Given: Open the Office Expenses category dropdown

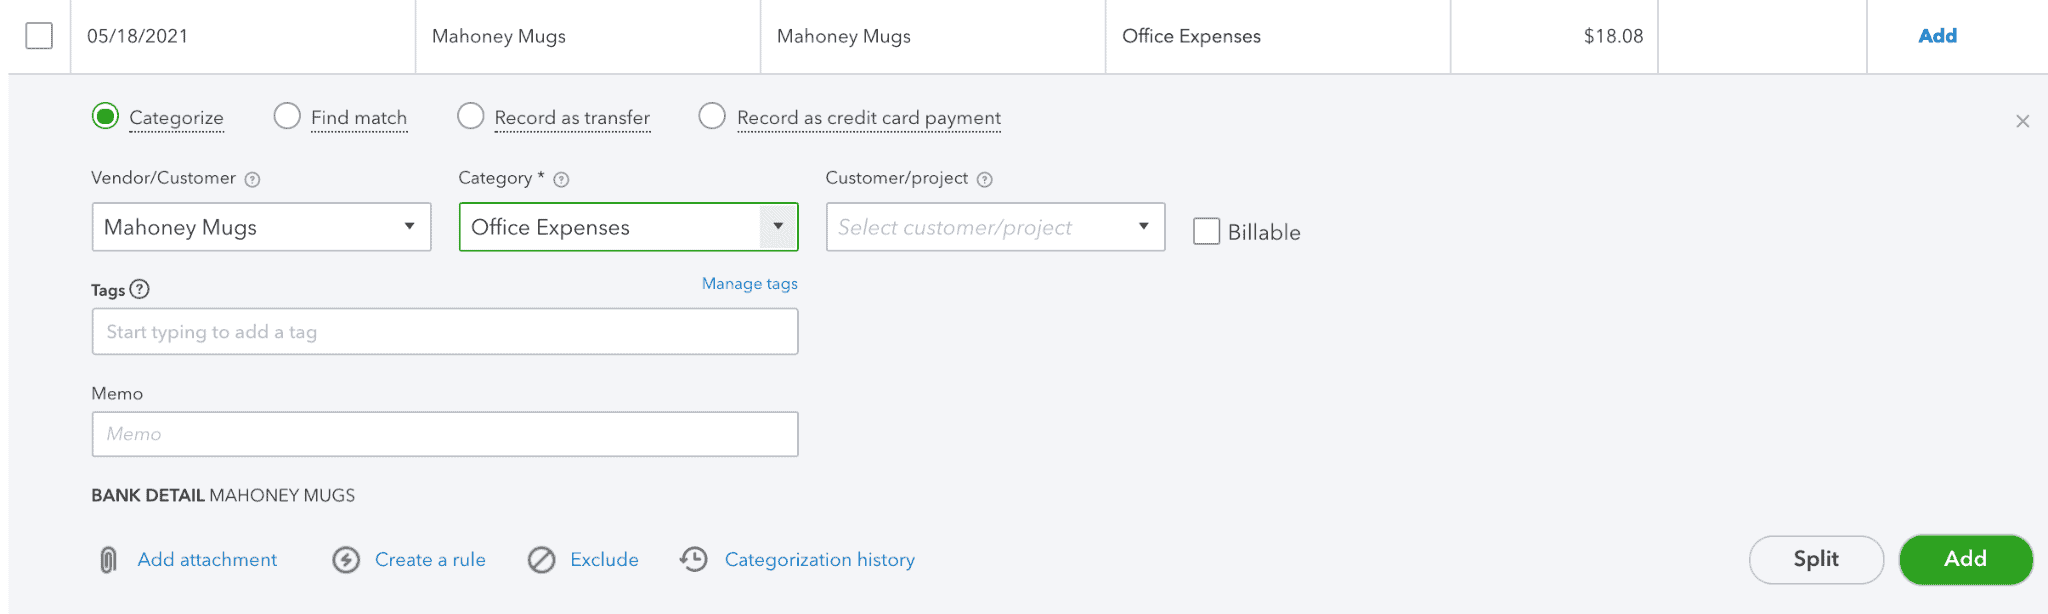Looking at the screenshot, I should click(778, 227).
